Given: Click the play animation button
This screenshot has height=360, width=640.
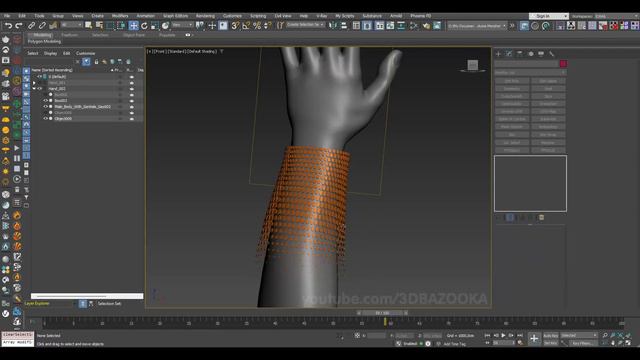Looking at the screenshot, I should point(504,335).
